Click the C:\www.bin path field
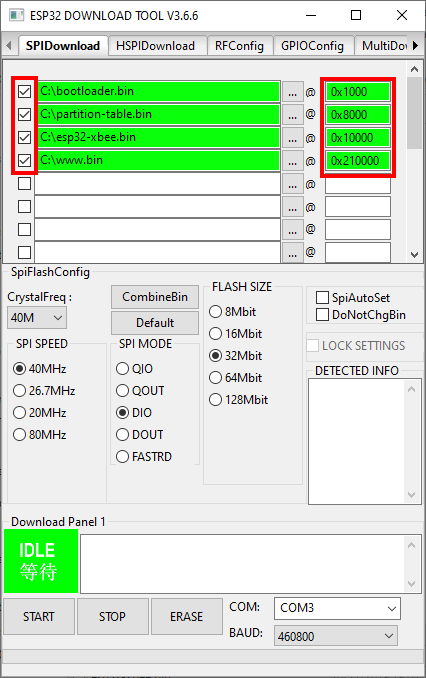The height and width of the screenshot is (678, 426). click(158, 160)
